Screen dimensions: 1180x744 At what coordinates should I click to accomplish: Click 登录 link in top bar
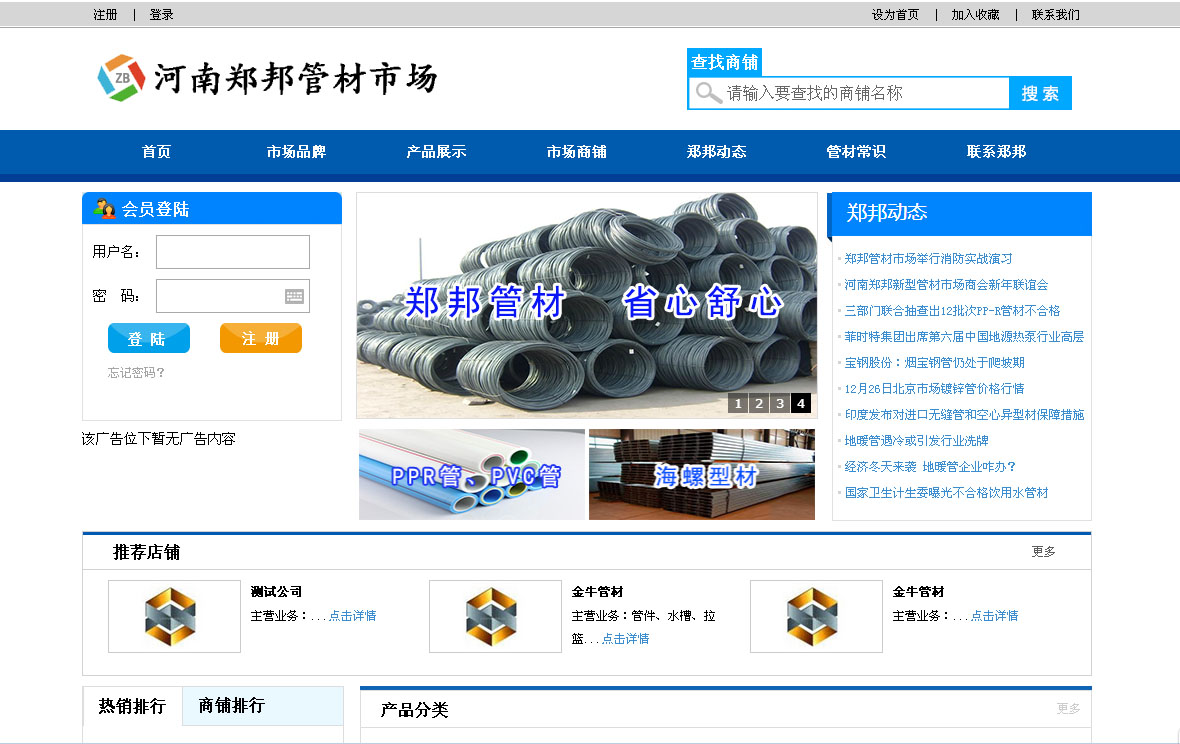coord(161,14)
